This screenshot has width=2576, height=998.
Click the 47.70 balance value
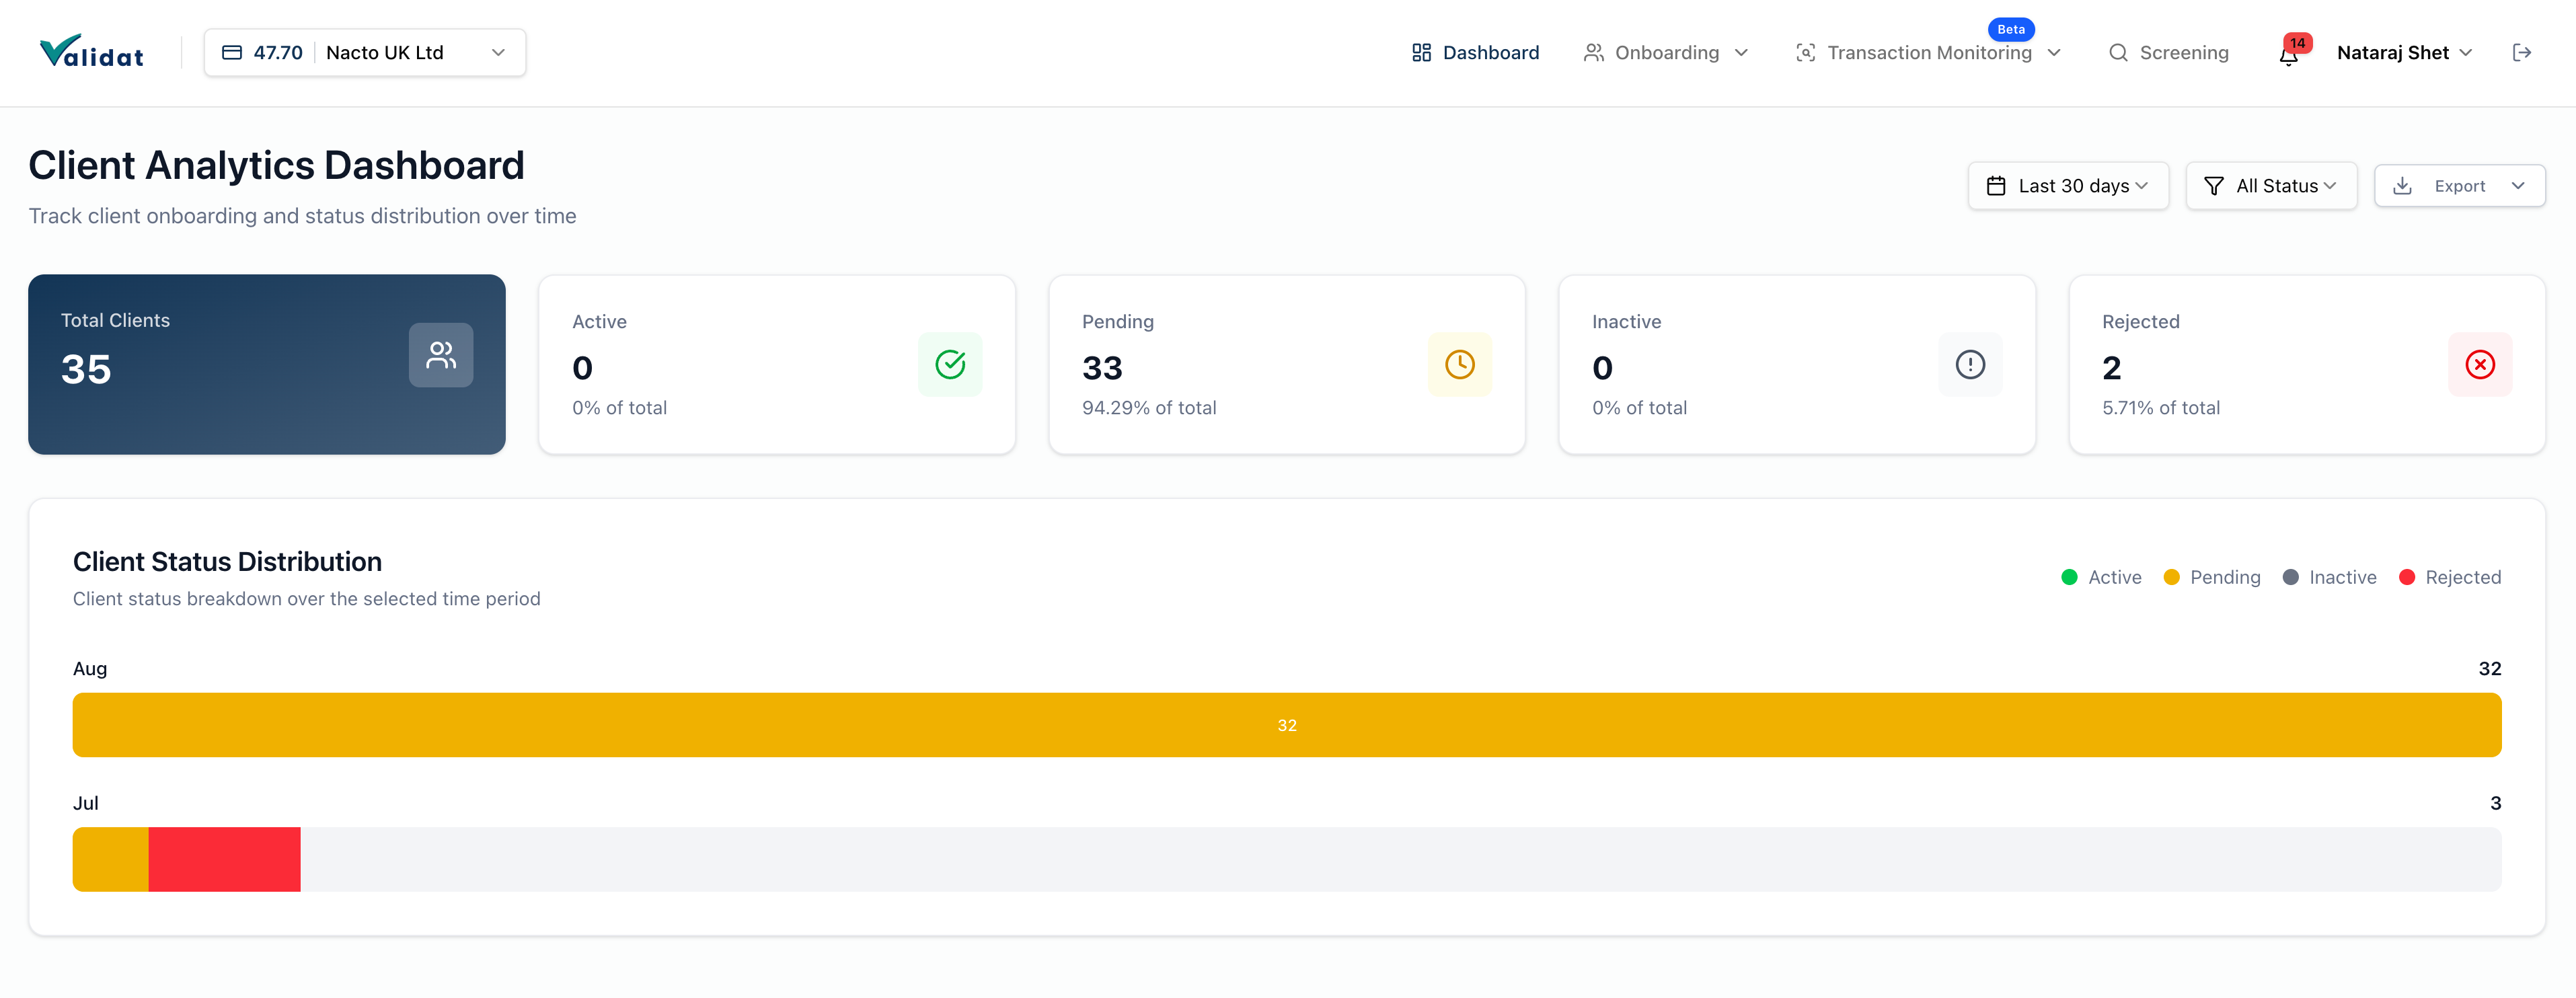pyautogui.click(x=278, y=53)
